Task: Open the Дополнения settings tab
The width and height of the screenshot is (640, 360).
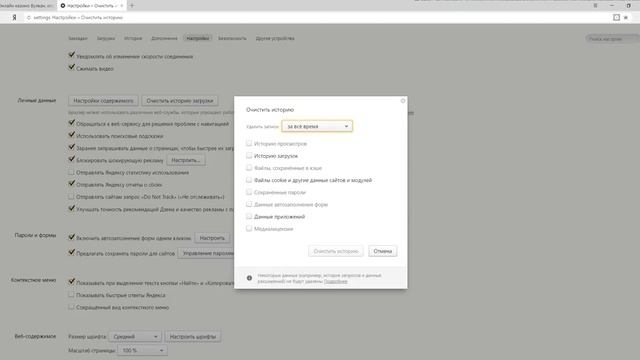Action: coord(164,38)
